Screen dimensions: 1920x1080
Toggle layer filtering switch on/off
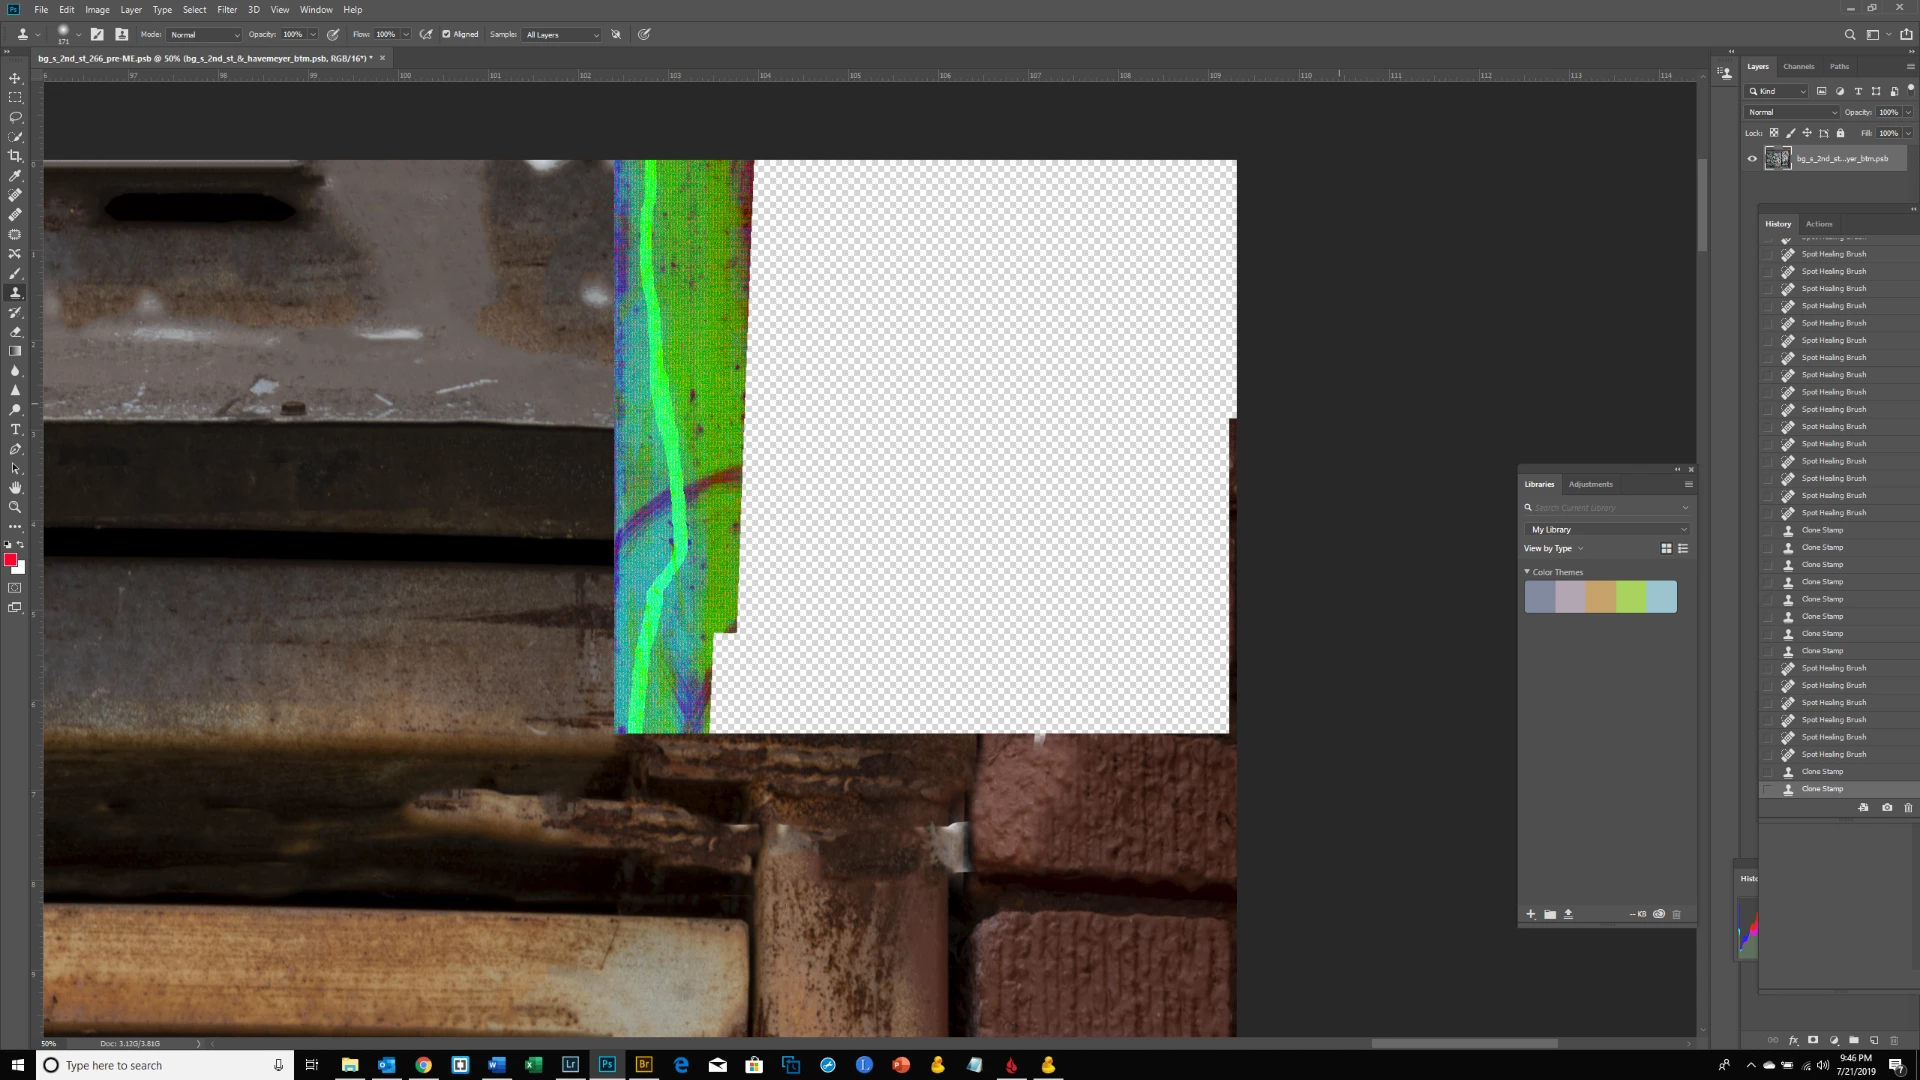tap(1909, 90)
